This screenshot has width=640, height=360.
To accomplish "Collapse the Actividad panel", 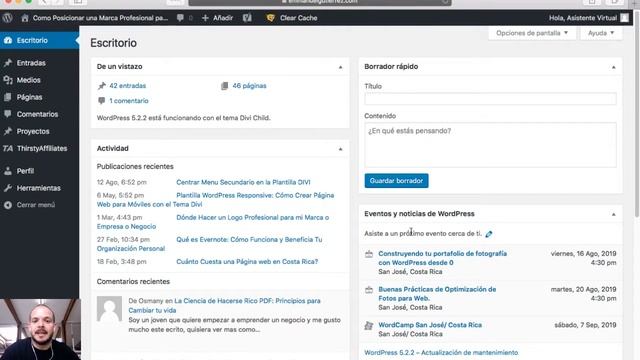I will (x=340, y=149).
